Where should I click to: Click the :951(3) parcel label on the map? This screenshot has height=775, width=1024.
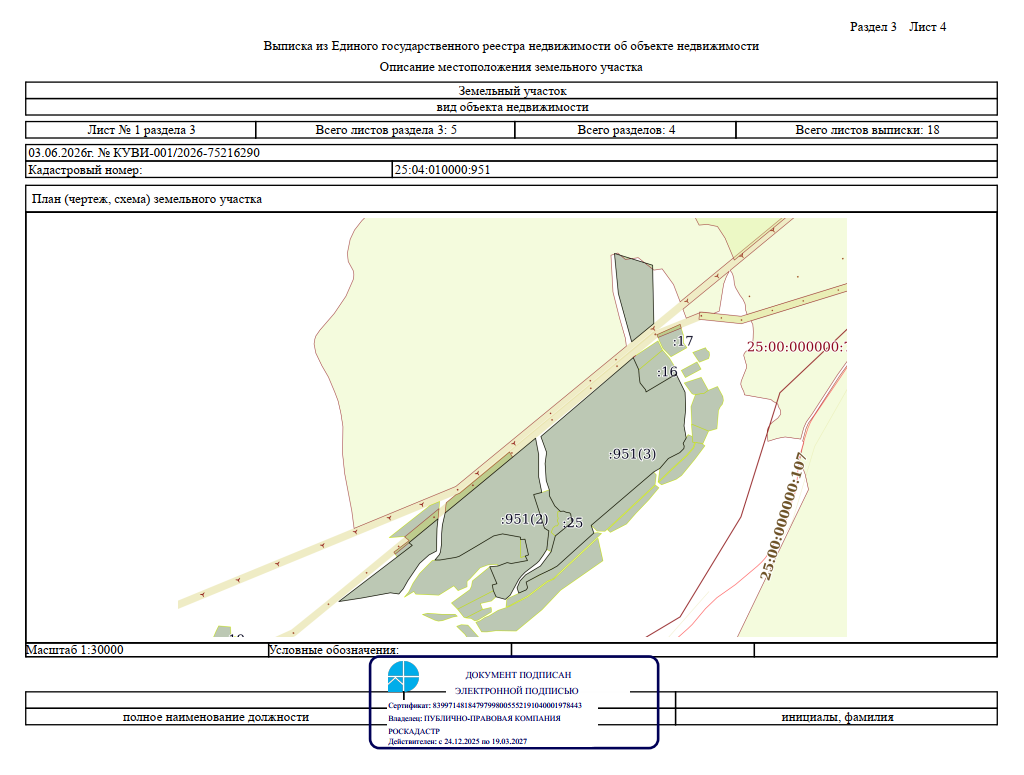632,454
